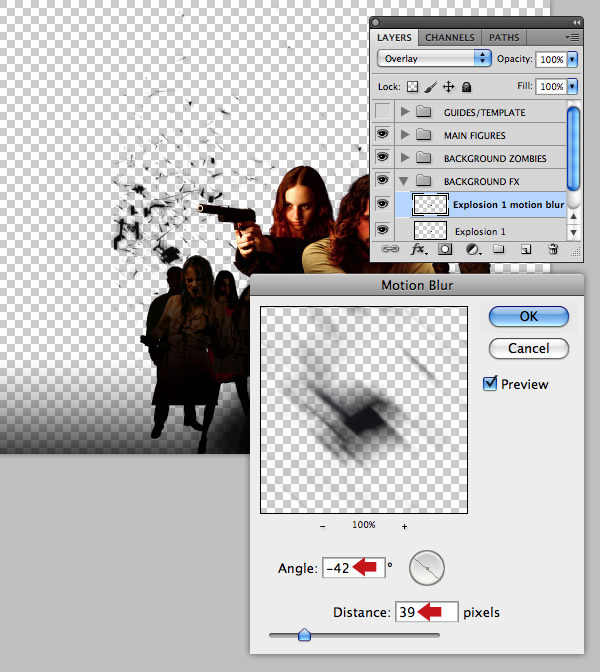
Task: Click the lock all padlock icon
Action: coord(466,87)
